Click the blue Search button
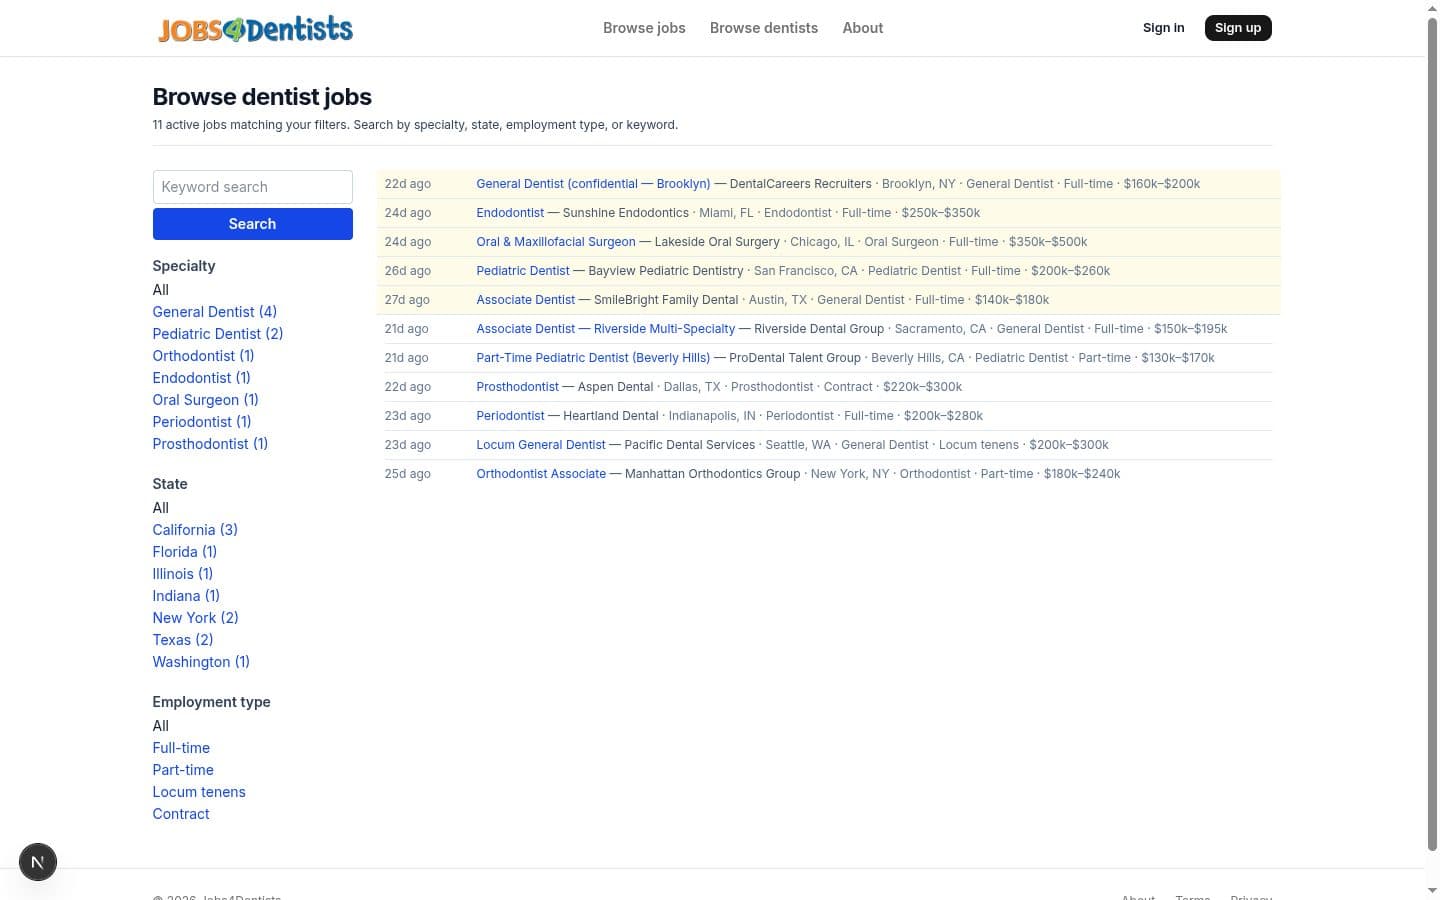Screen dimensions: 1440x900 [252, 224]
